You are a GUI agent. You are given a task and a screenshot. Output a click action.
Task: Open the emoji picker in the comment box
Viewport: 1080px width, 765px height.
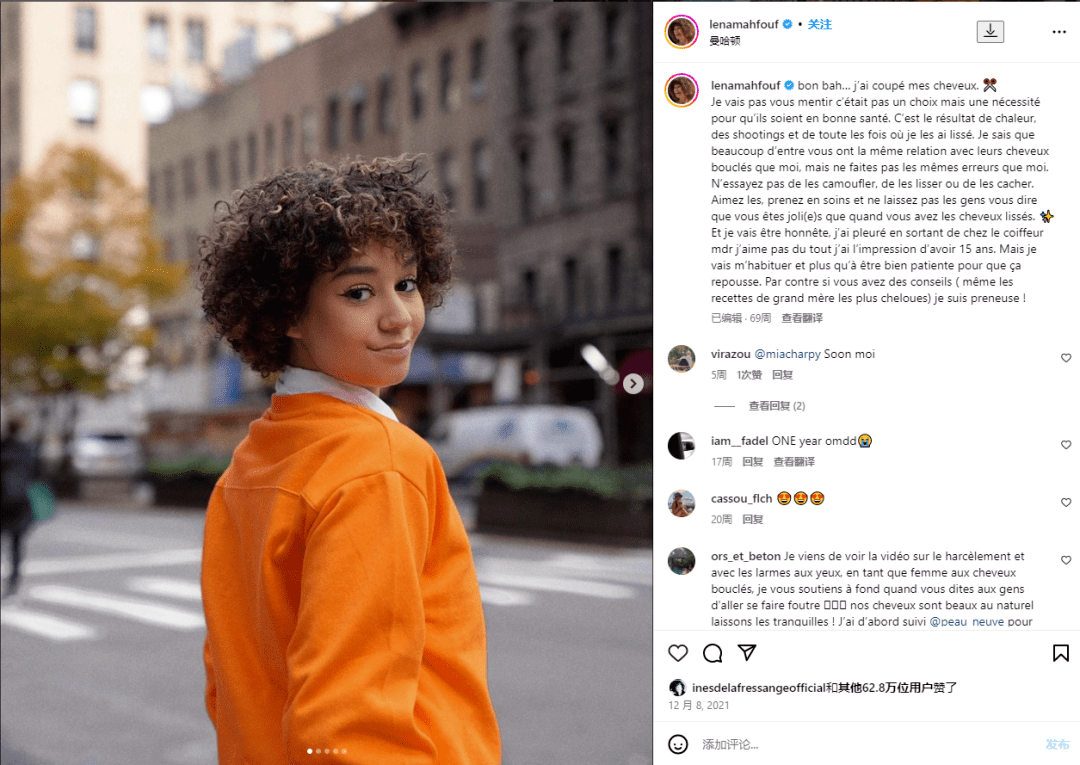678,744
